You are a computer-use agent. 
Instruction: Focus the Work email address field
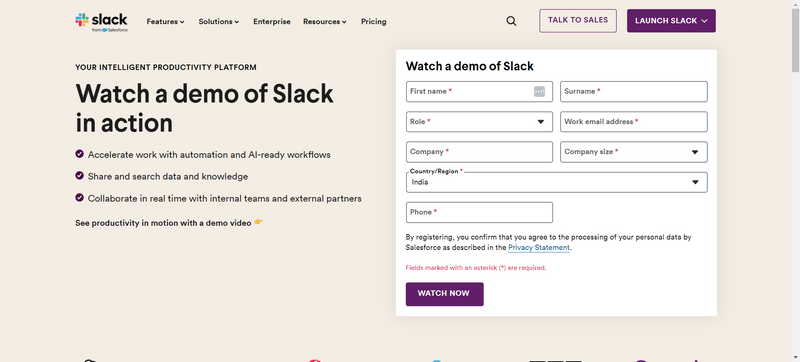(634, 122)
